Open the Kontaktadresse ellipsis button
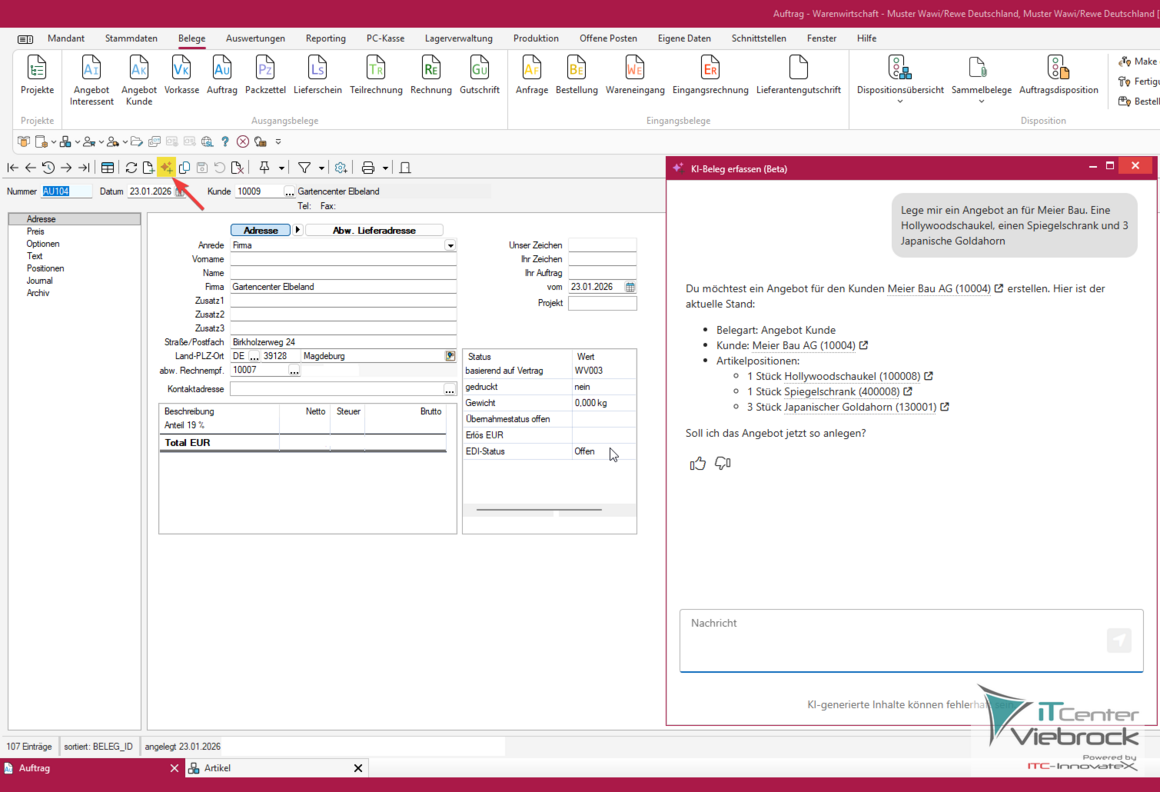Viewport: 1160px width, 792px height. [x=449, y=390]
